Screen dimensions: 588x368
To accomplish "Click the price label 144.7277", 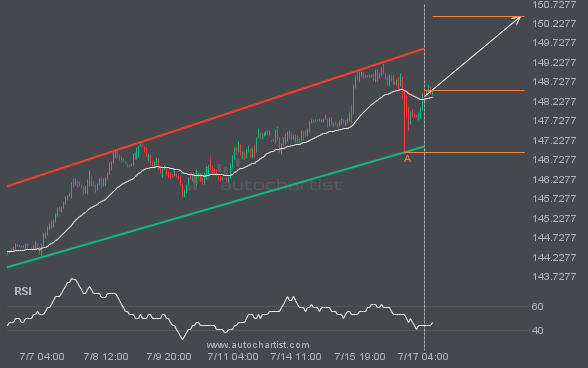I will (x=554, y=238).
